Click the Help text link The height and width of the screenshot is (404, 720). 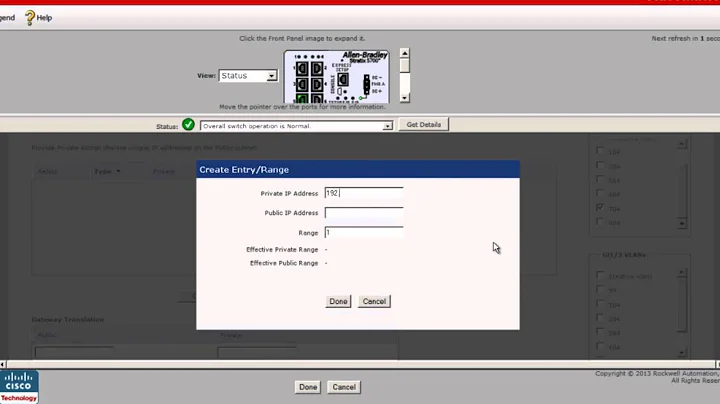tap(44, 18)
